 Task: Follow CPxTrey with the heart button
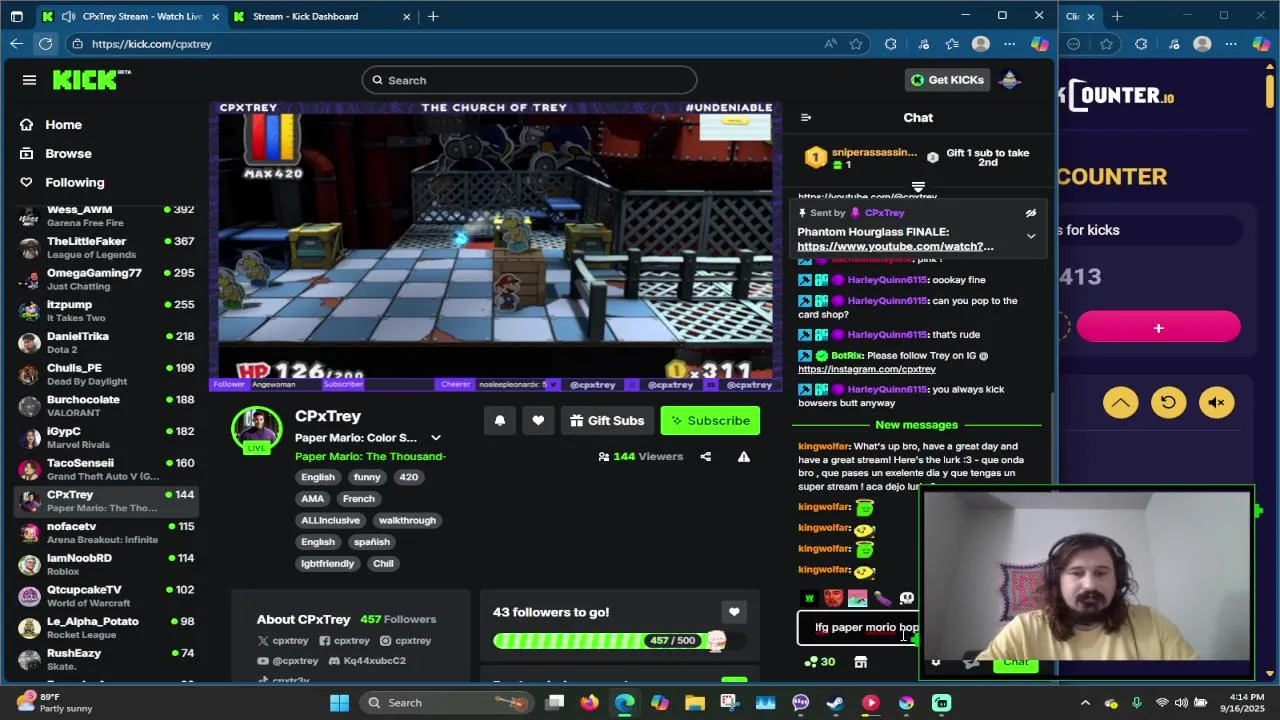538,421
